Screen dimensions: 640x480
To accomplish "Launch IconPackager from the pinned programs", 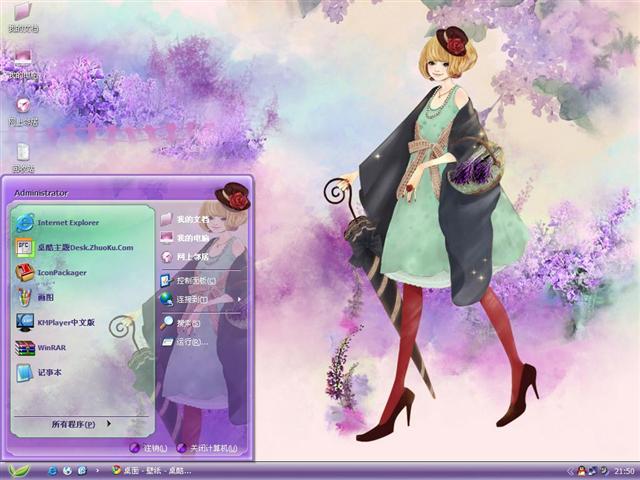I will click(62, 272).
